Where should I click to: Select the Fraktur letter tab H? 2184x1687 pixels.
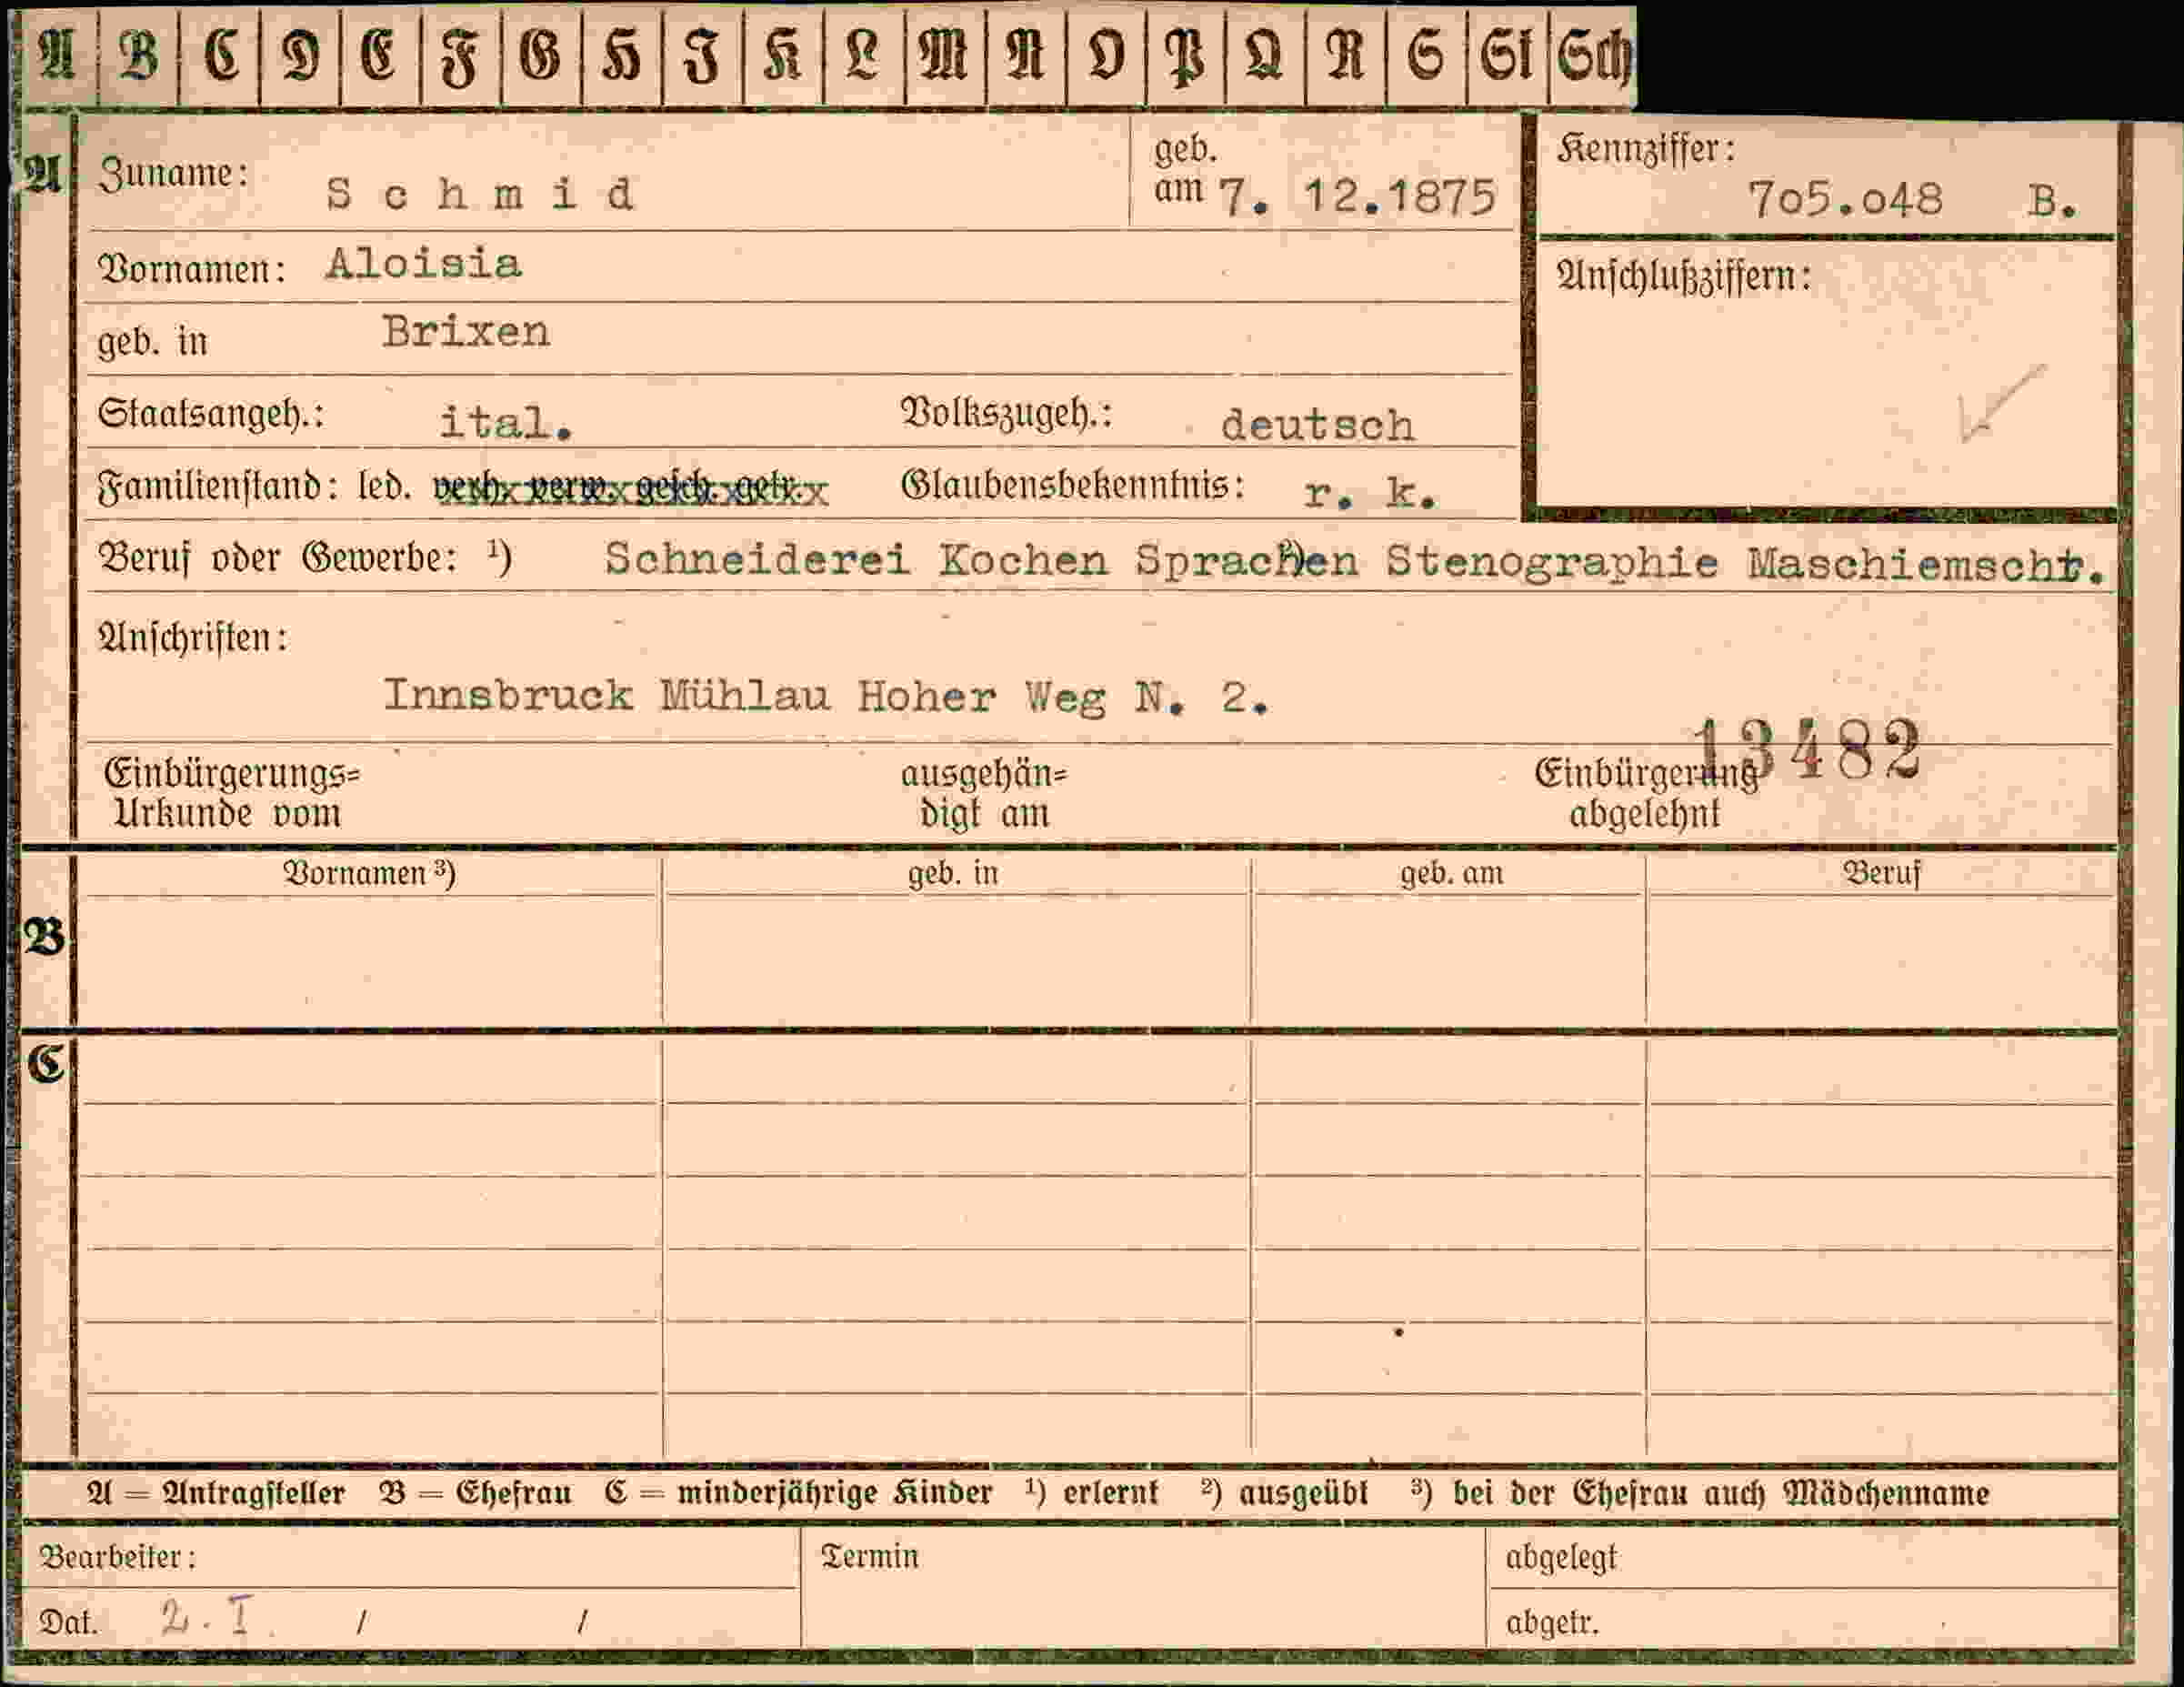click(621, 56)
